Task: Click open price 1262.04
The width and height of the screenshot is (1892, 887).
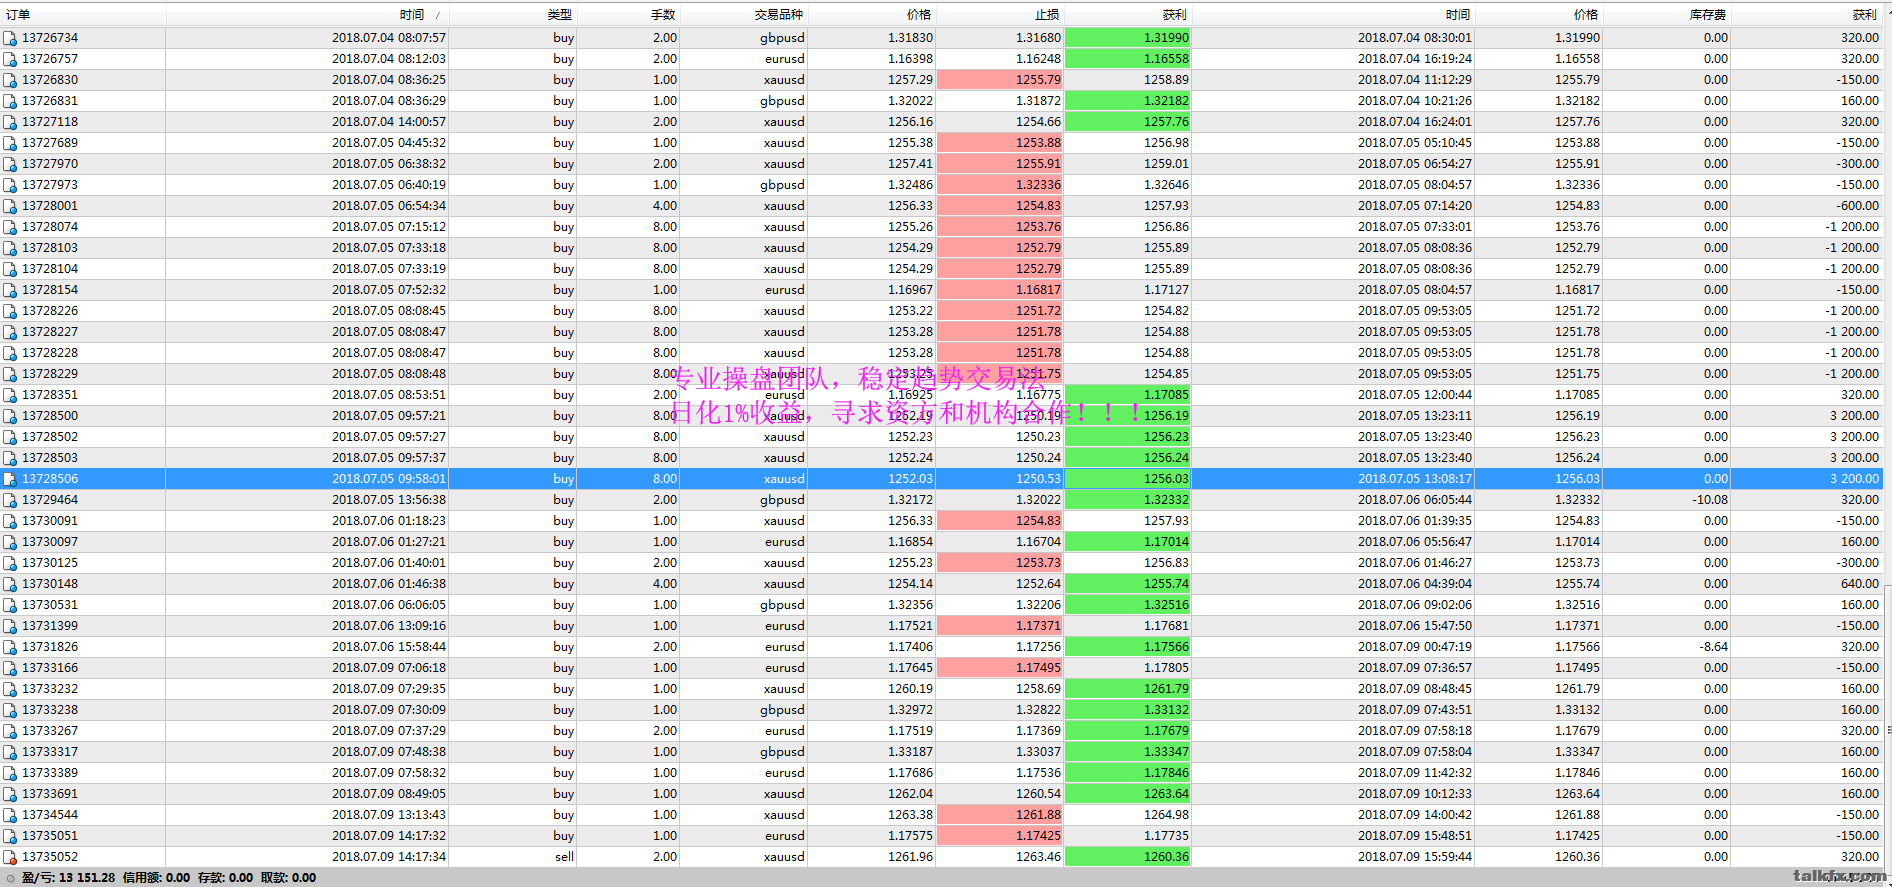Action: [x=910, y=794]
